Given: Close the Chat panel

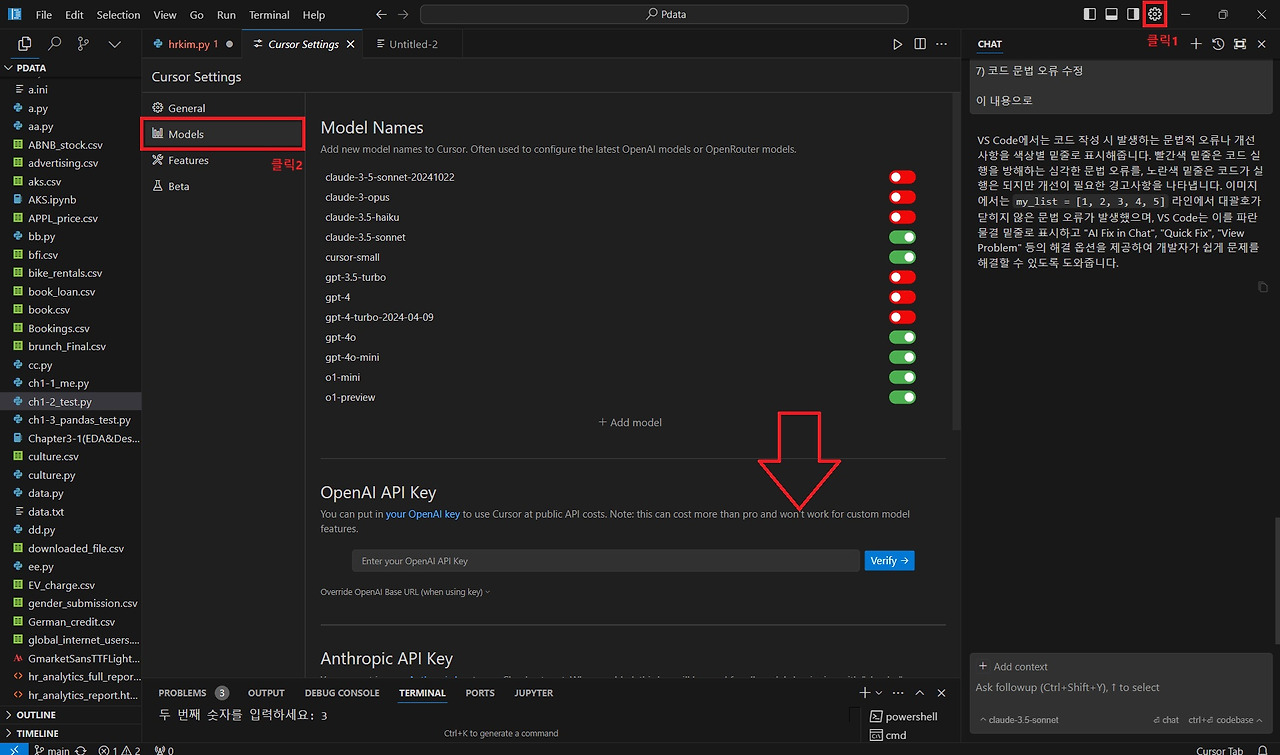Looking at the screenshot, I should (x=1262, y=44).
